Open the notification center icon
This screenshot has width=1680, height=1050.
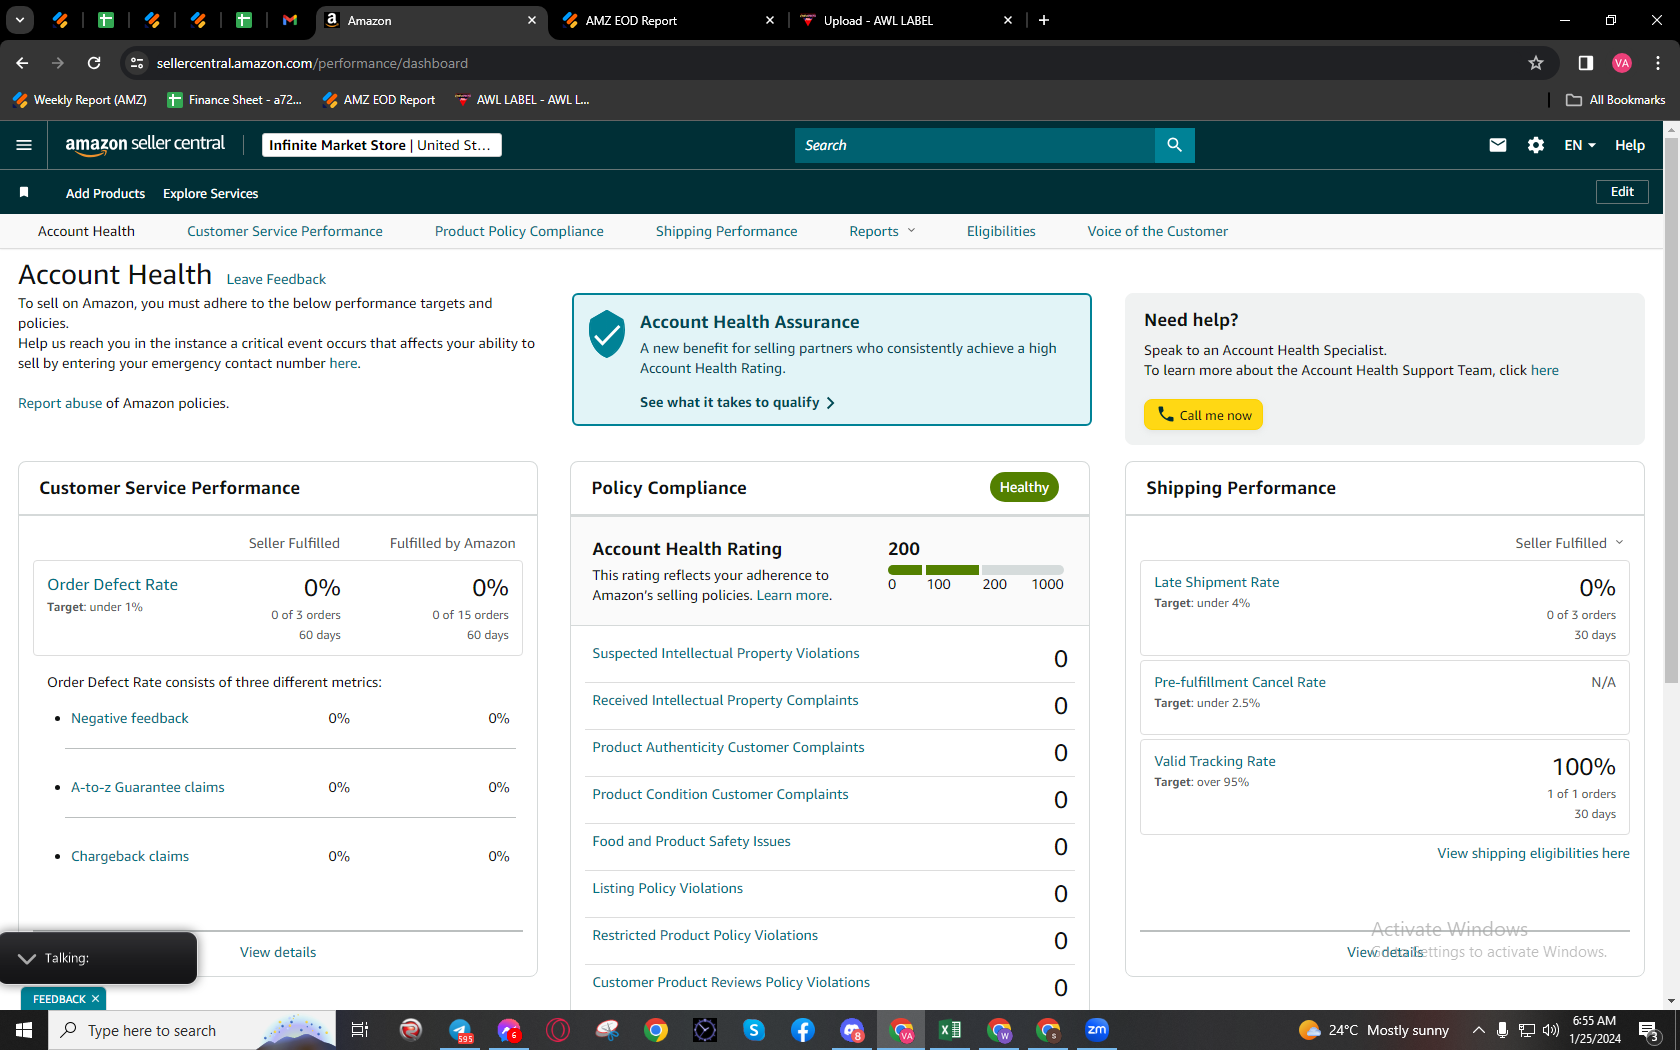click(x=1649, y=1030)
